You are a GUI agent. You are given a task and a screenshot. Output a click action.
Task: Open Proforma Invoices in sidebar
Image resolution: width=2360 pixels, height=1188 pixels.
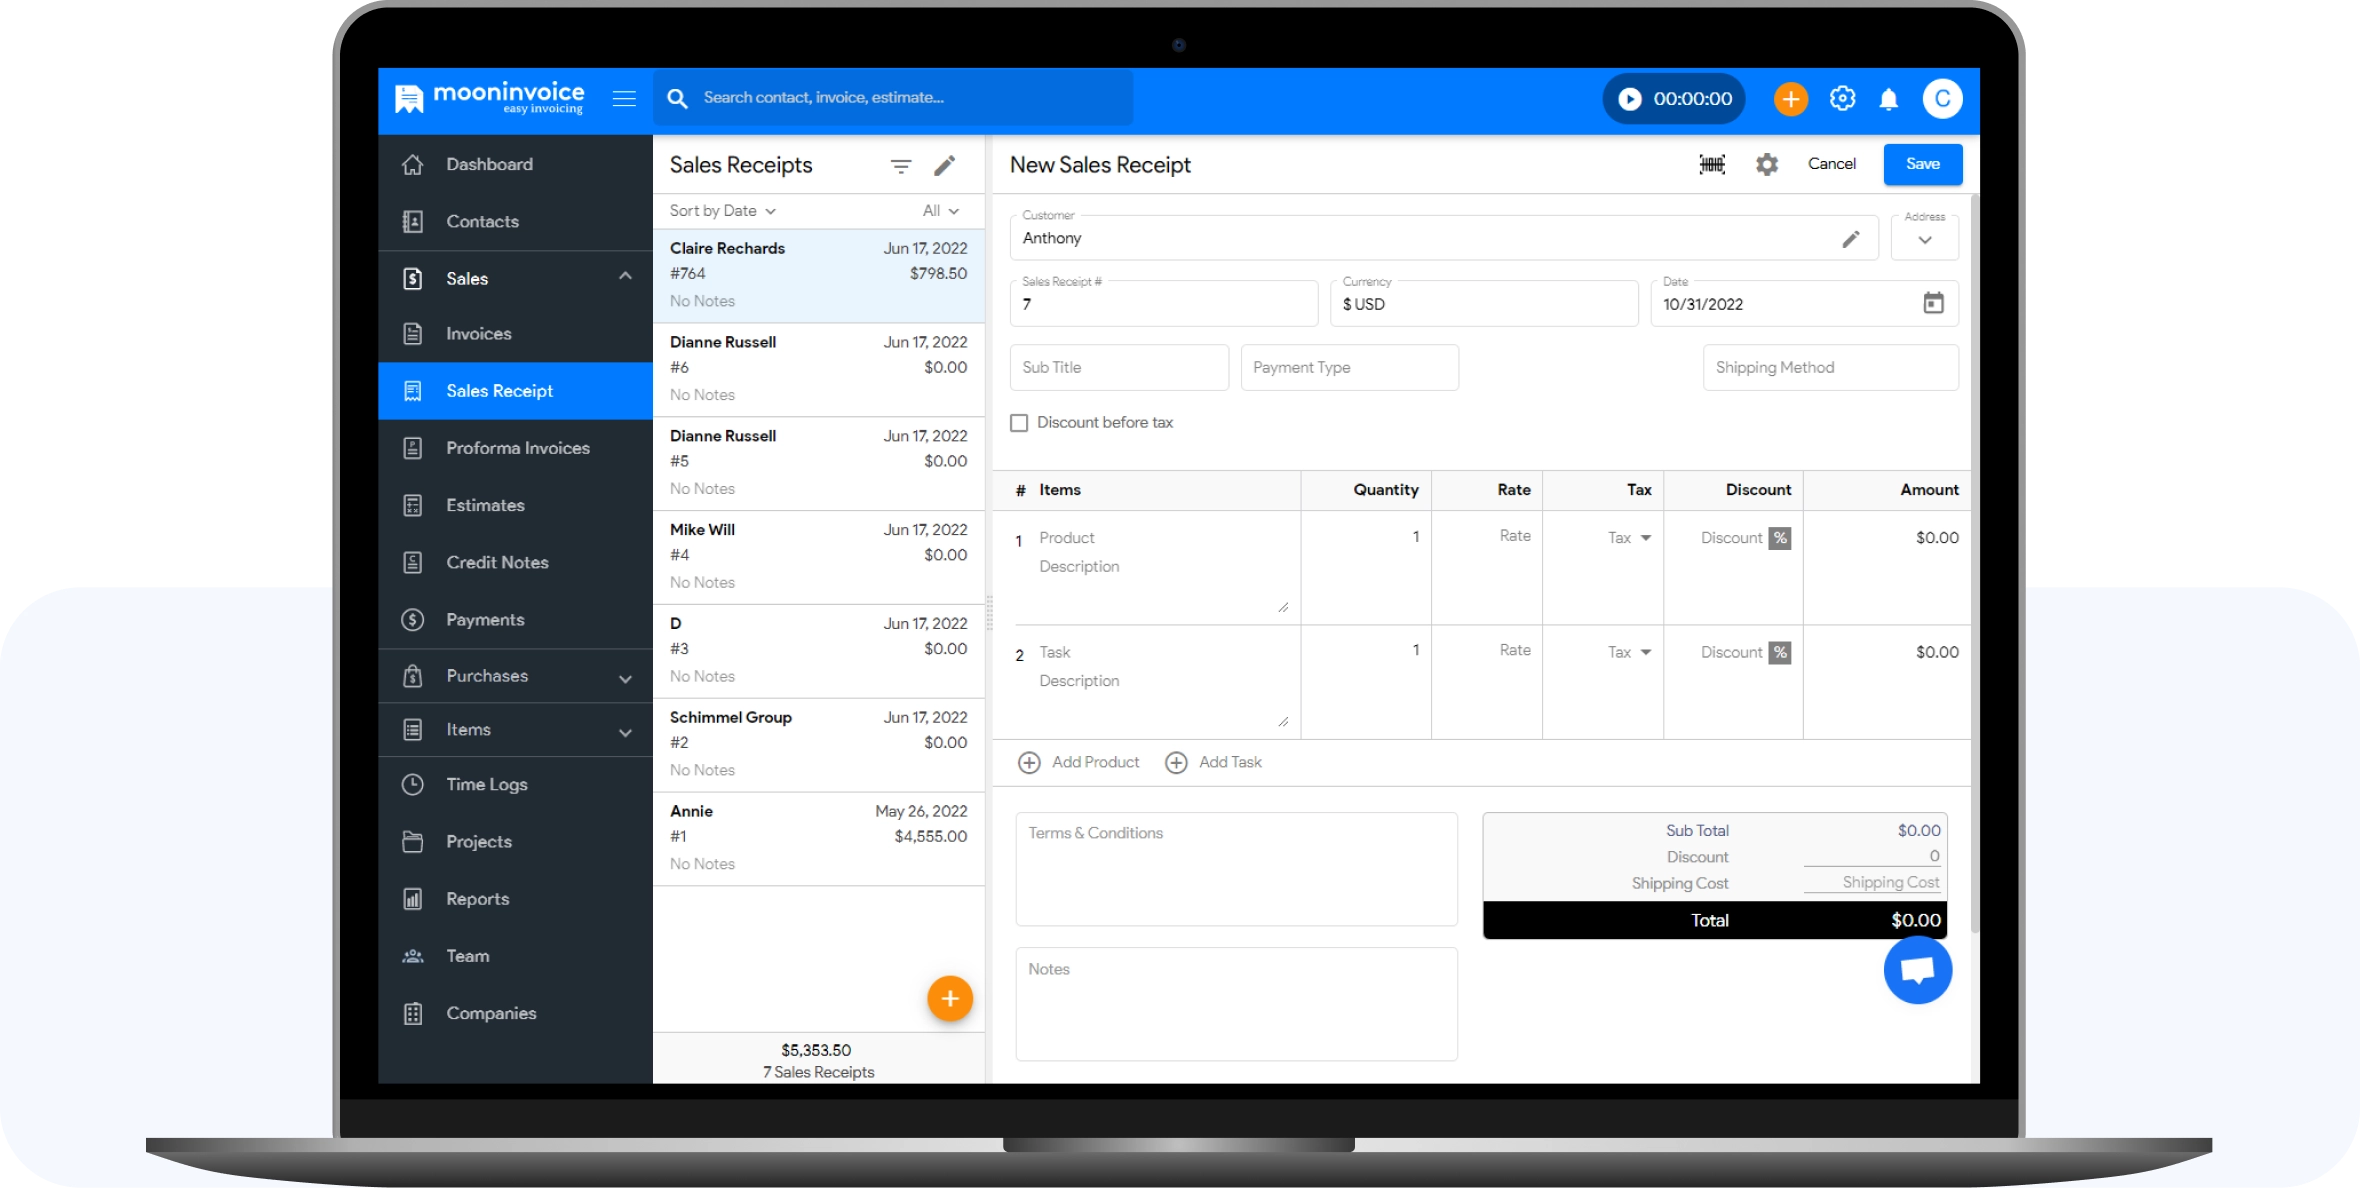tap(517, 448)
